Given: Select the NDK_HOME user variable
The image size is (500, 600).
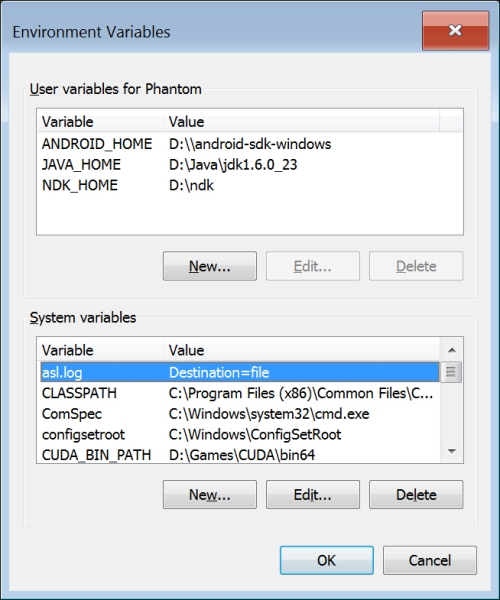Looking at the screenshot, I should [250, 185].
